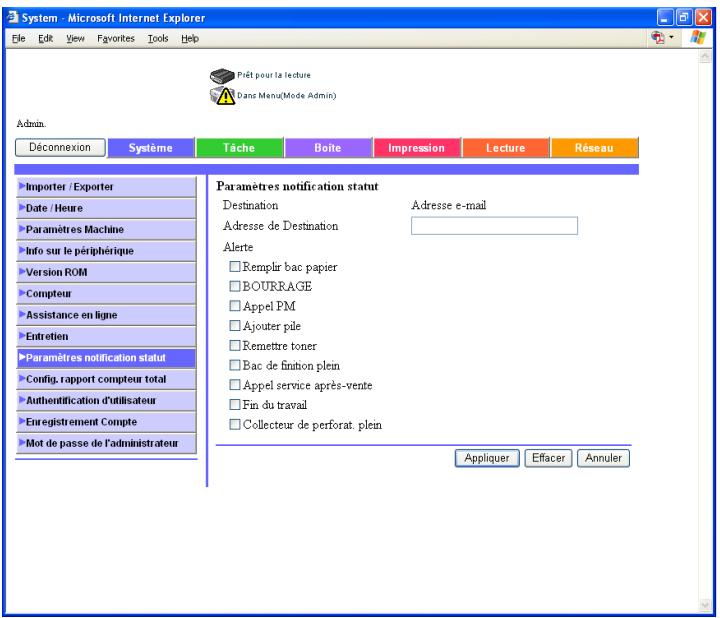Select Compteur sidebar item
Image resolution: width=720 pixels, height=618 pixels.
coord(106,294)
